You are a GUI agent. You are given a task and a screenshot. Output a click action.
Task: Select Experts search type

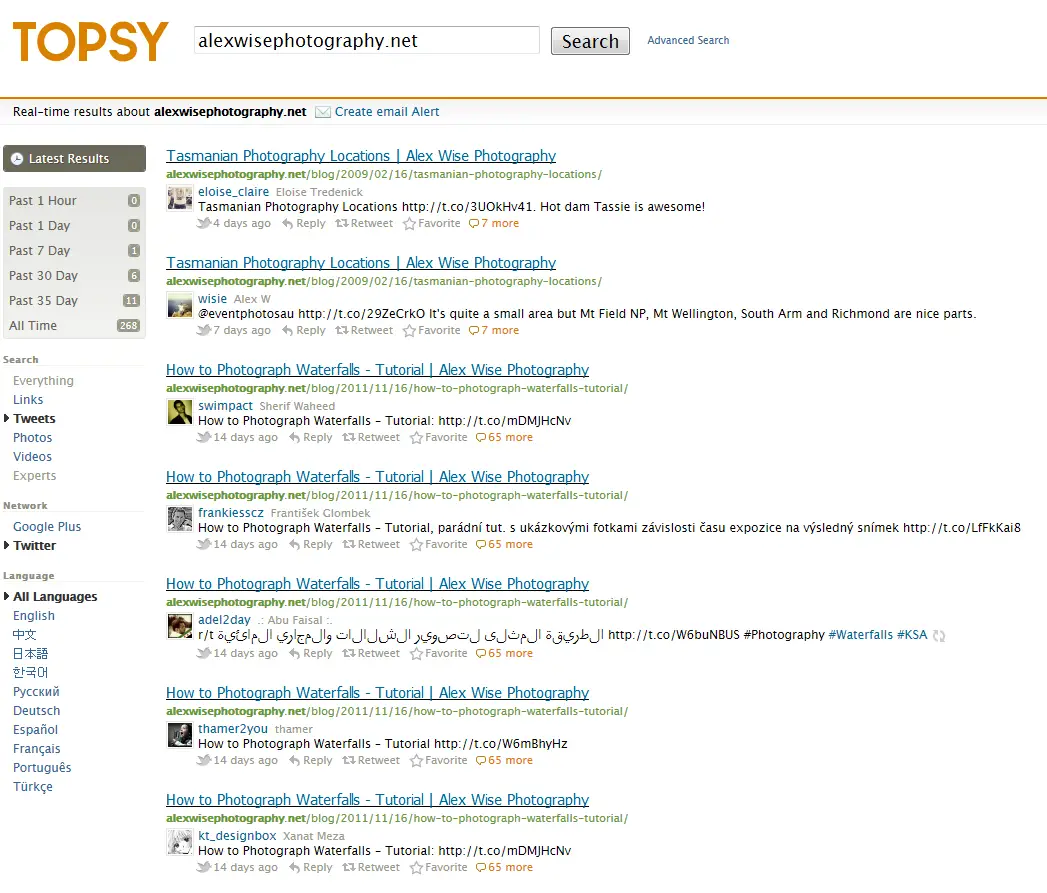point(34,476)
